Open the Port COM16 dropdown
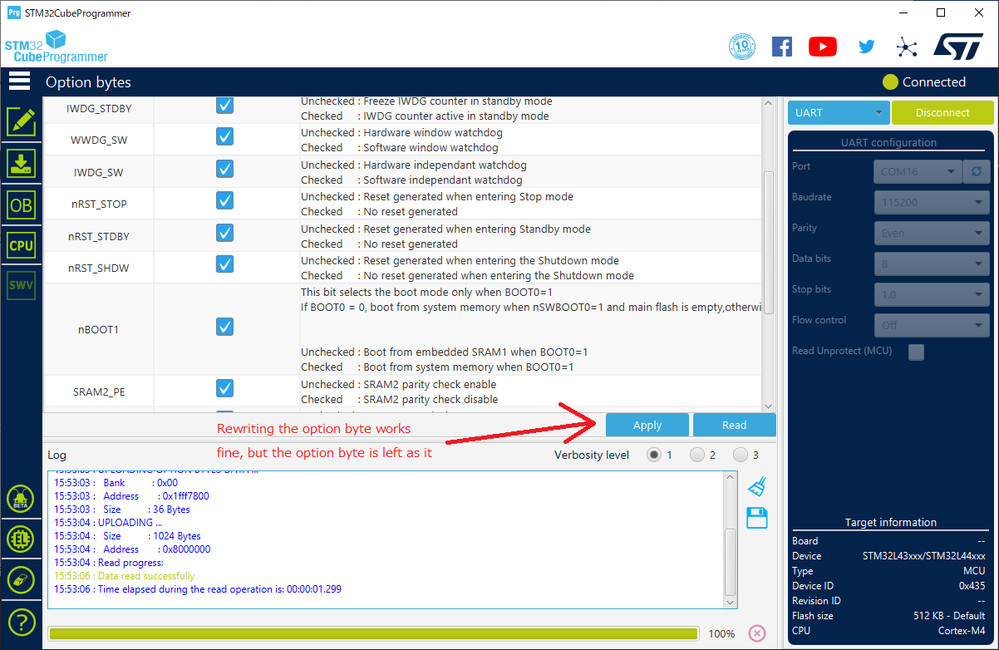Image resolution: width=999 pixels, height=650 pixels. pos(917,171)
